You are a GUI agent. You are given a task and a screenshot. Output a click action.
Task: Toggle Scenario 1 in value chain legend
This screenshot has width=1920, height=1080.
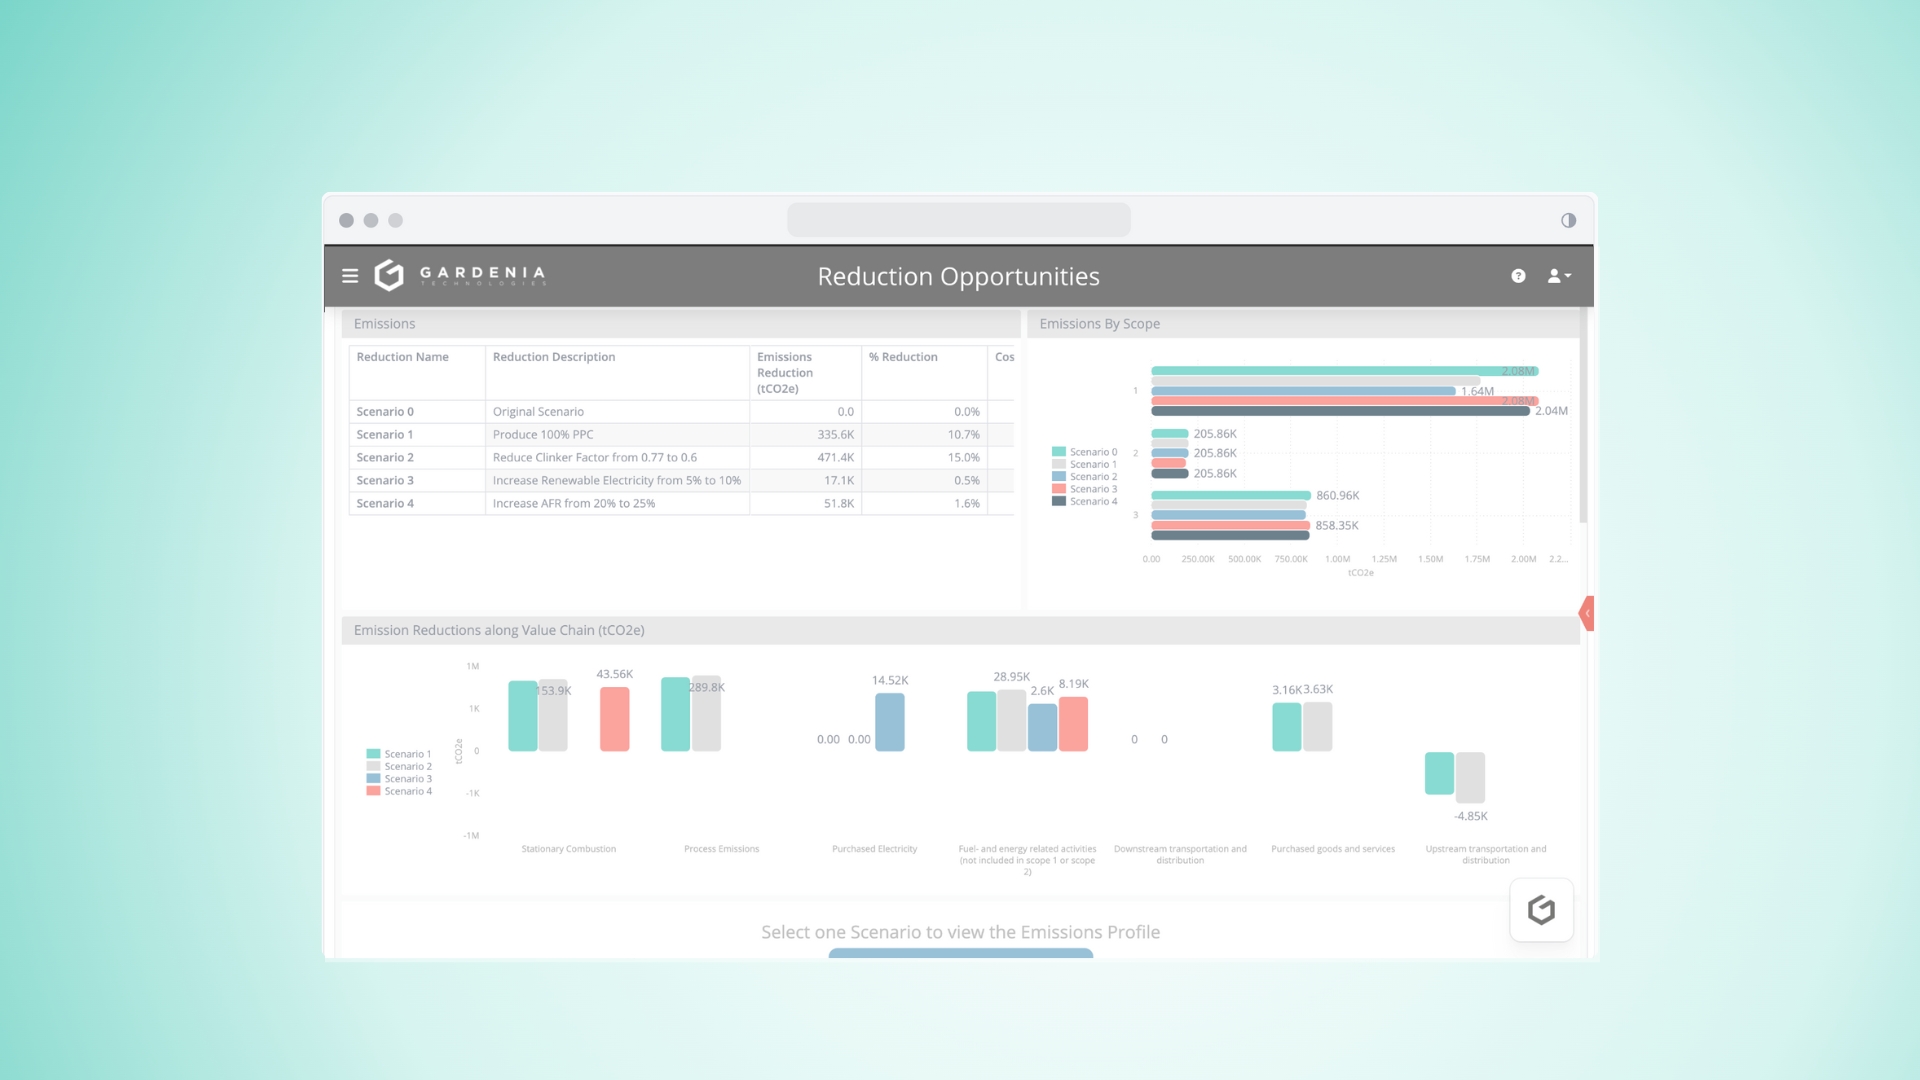click(399, 754)
